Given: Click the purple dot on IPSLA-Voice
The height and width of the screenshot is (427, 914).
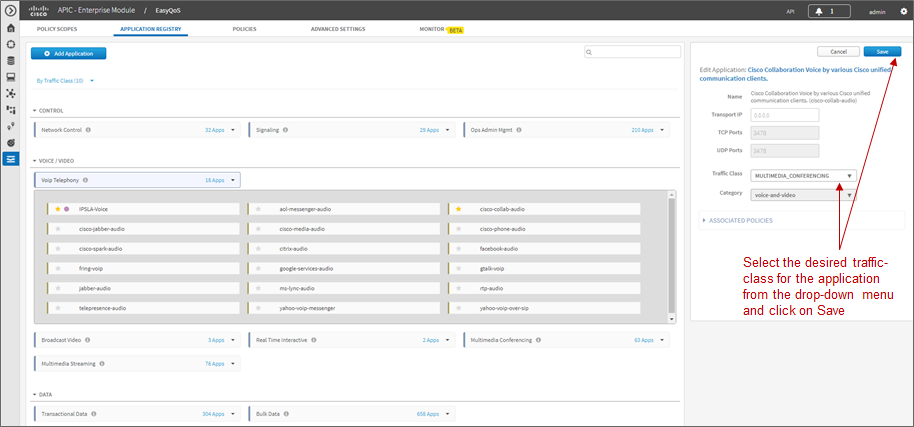Looking at the screenshot, I should click(x=66, y=209).
